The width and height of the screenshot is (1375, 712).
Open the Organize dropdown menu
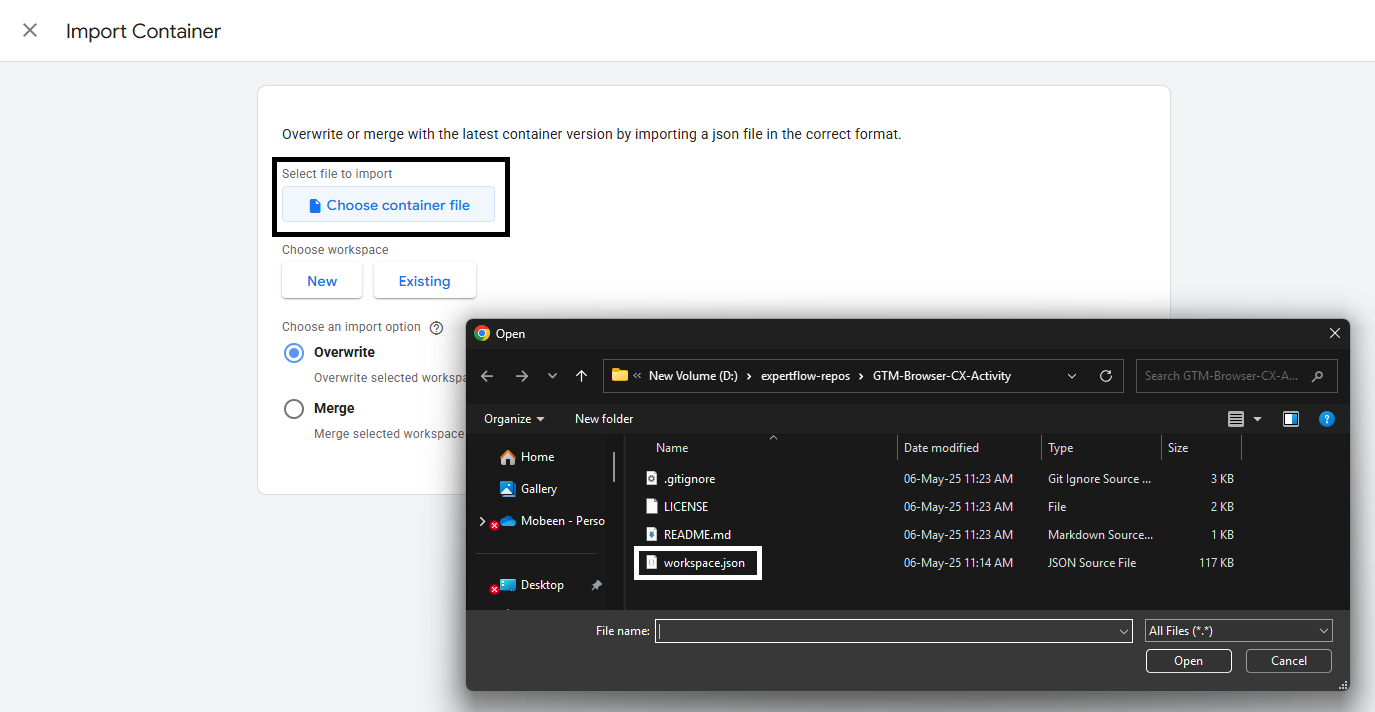click(514, 419)
